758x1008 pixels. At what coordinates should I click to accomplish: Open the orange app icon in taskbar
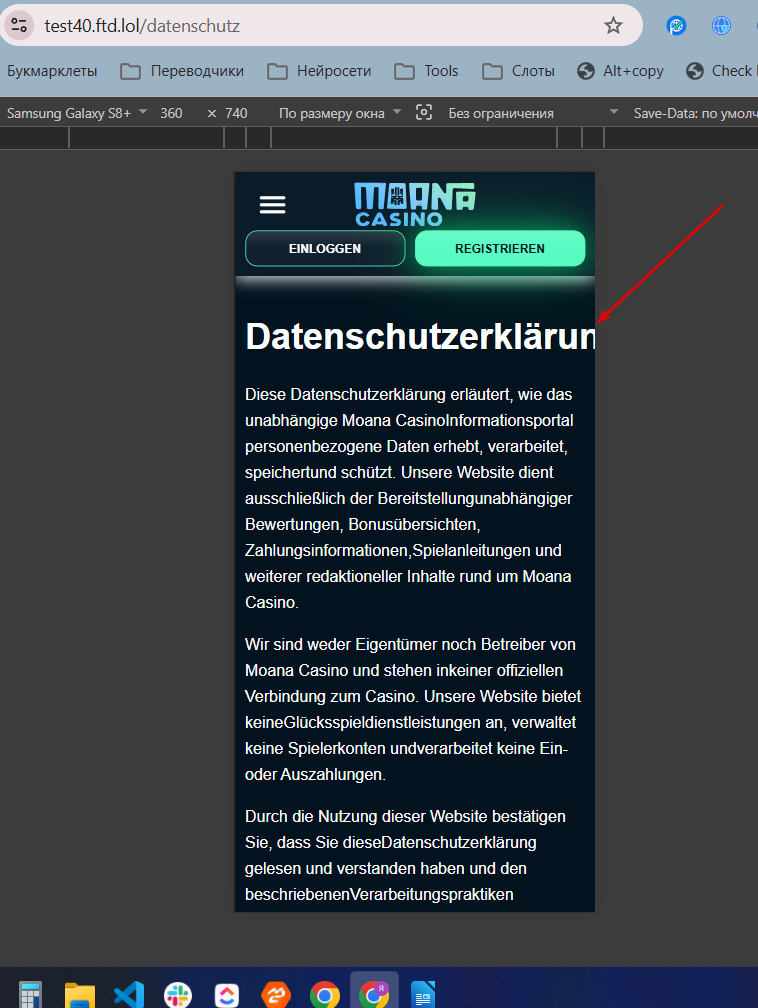pos(276,994)
